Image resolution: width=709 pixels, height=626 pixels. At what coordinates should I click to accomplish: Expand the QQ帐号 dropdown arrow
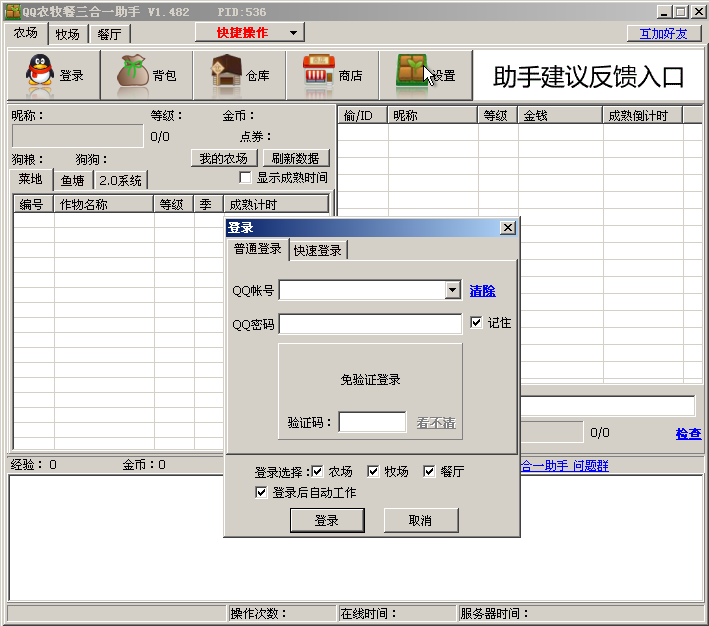pos(452,290)
